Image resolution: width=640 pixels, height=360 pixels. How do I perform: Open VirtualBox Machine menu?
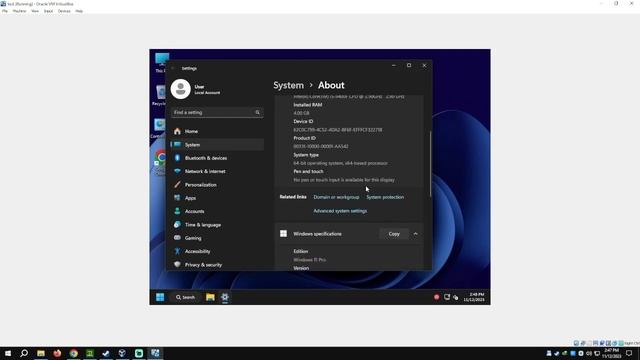(x=19, y=11)
